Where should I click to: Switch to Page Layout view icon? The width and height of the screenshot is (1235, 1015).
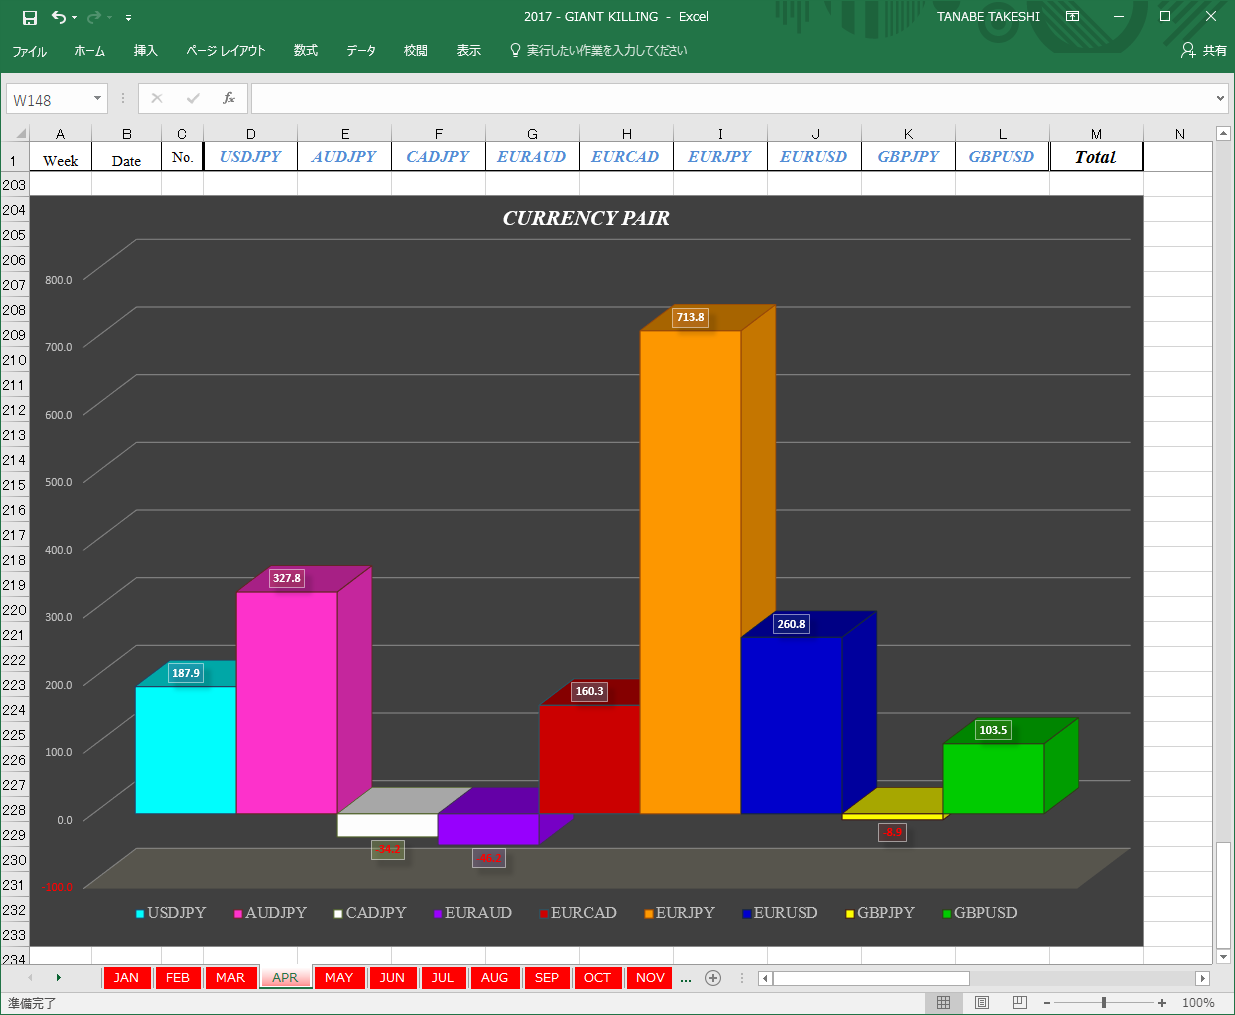pyautogui.click(x=982, y=1002)
